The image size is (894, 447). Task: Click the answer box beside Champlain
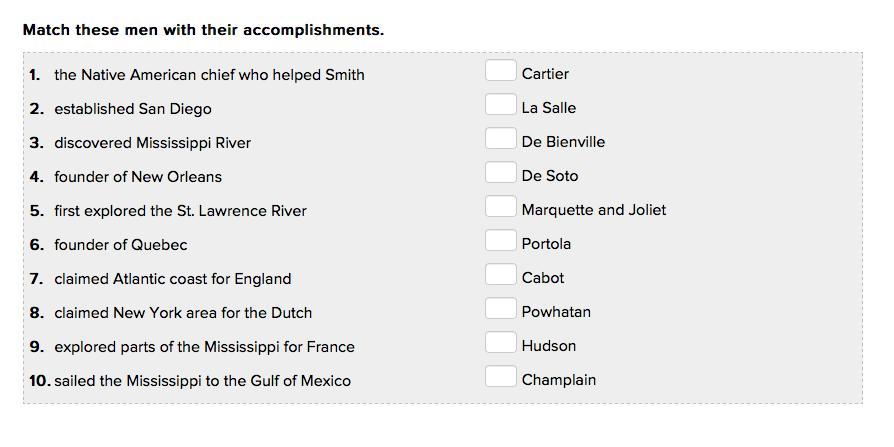(500, 377)
